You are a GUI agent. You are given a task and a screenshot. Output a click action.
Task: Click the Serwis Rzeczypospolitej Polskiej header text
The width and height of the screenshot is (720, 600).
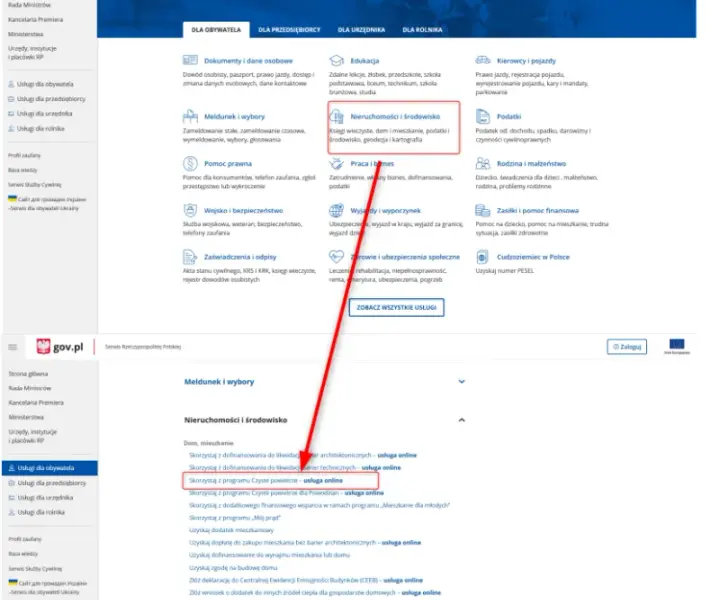(x=143, y=347)
